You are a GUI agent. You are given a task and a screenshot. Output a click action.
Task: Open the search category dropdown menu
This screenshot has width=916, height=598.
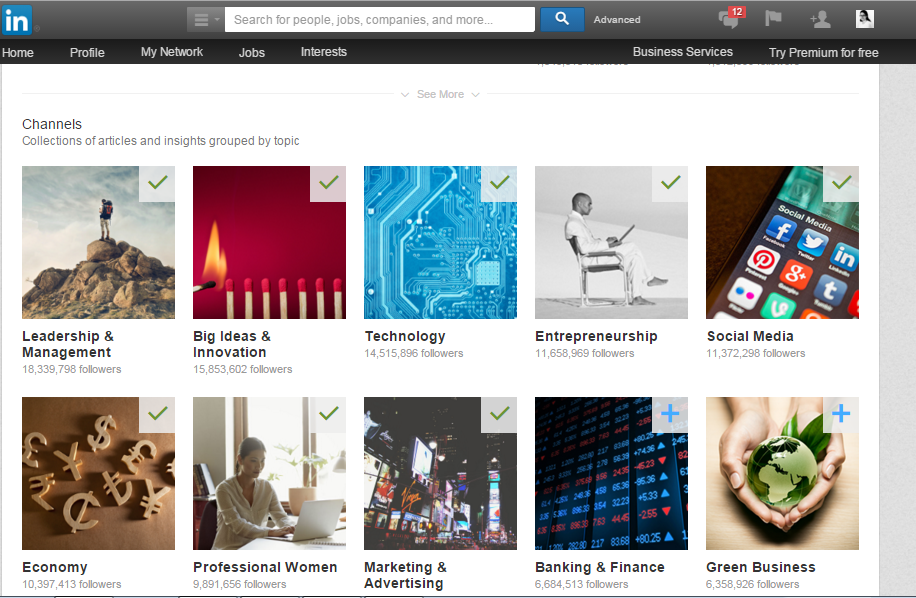(205, 19)
